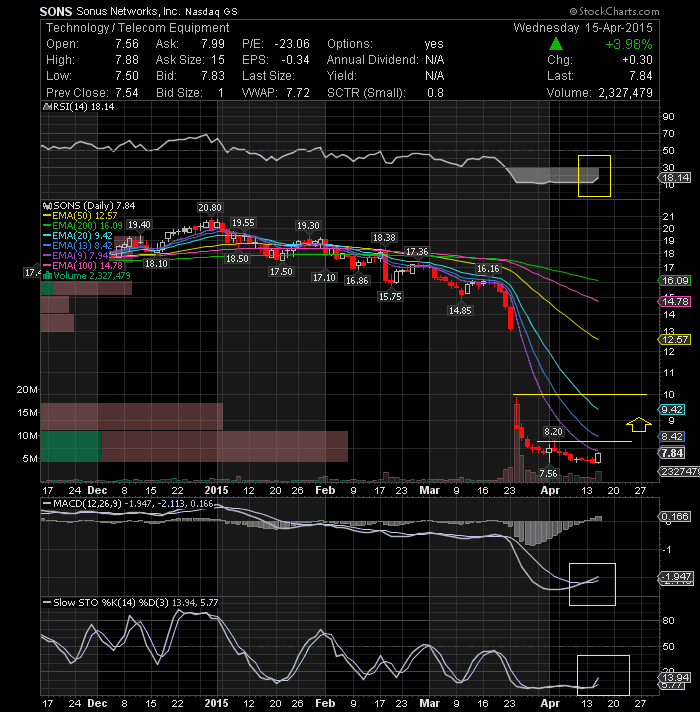This screenshot has height=712, width=700.
Task: Click the Apr label on upper date axis
Action: tap(550, 490)
